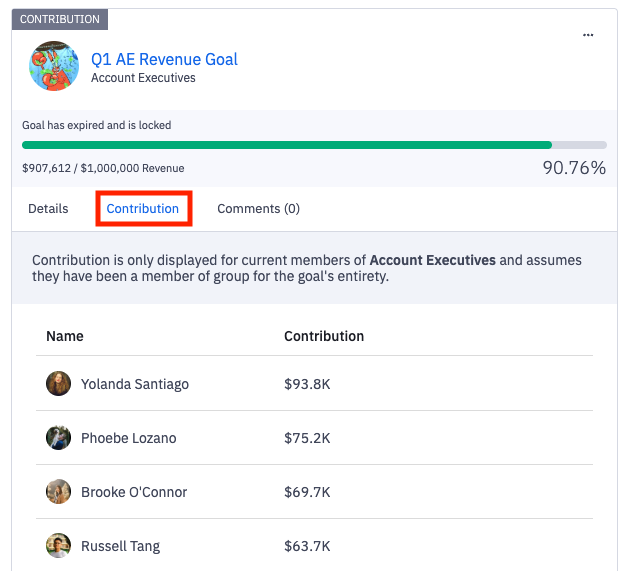Select the Contribution tab
Viewport: 629px width, 571px height.
click(143, 209)
